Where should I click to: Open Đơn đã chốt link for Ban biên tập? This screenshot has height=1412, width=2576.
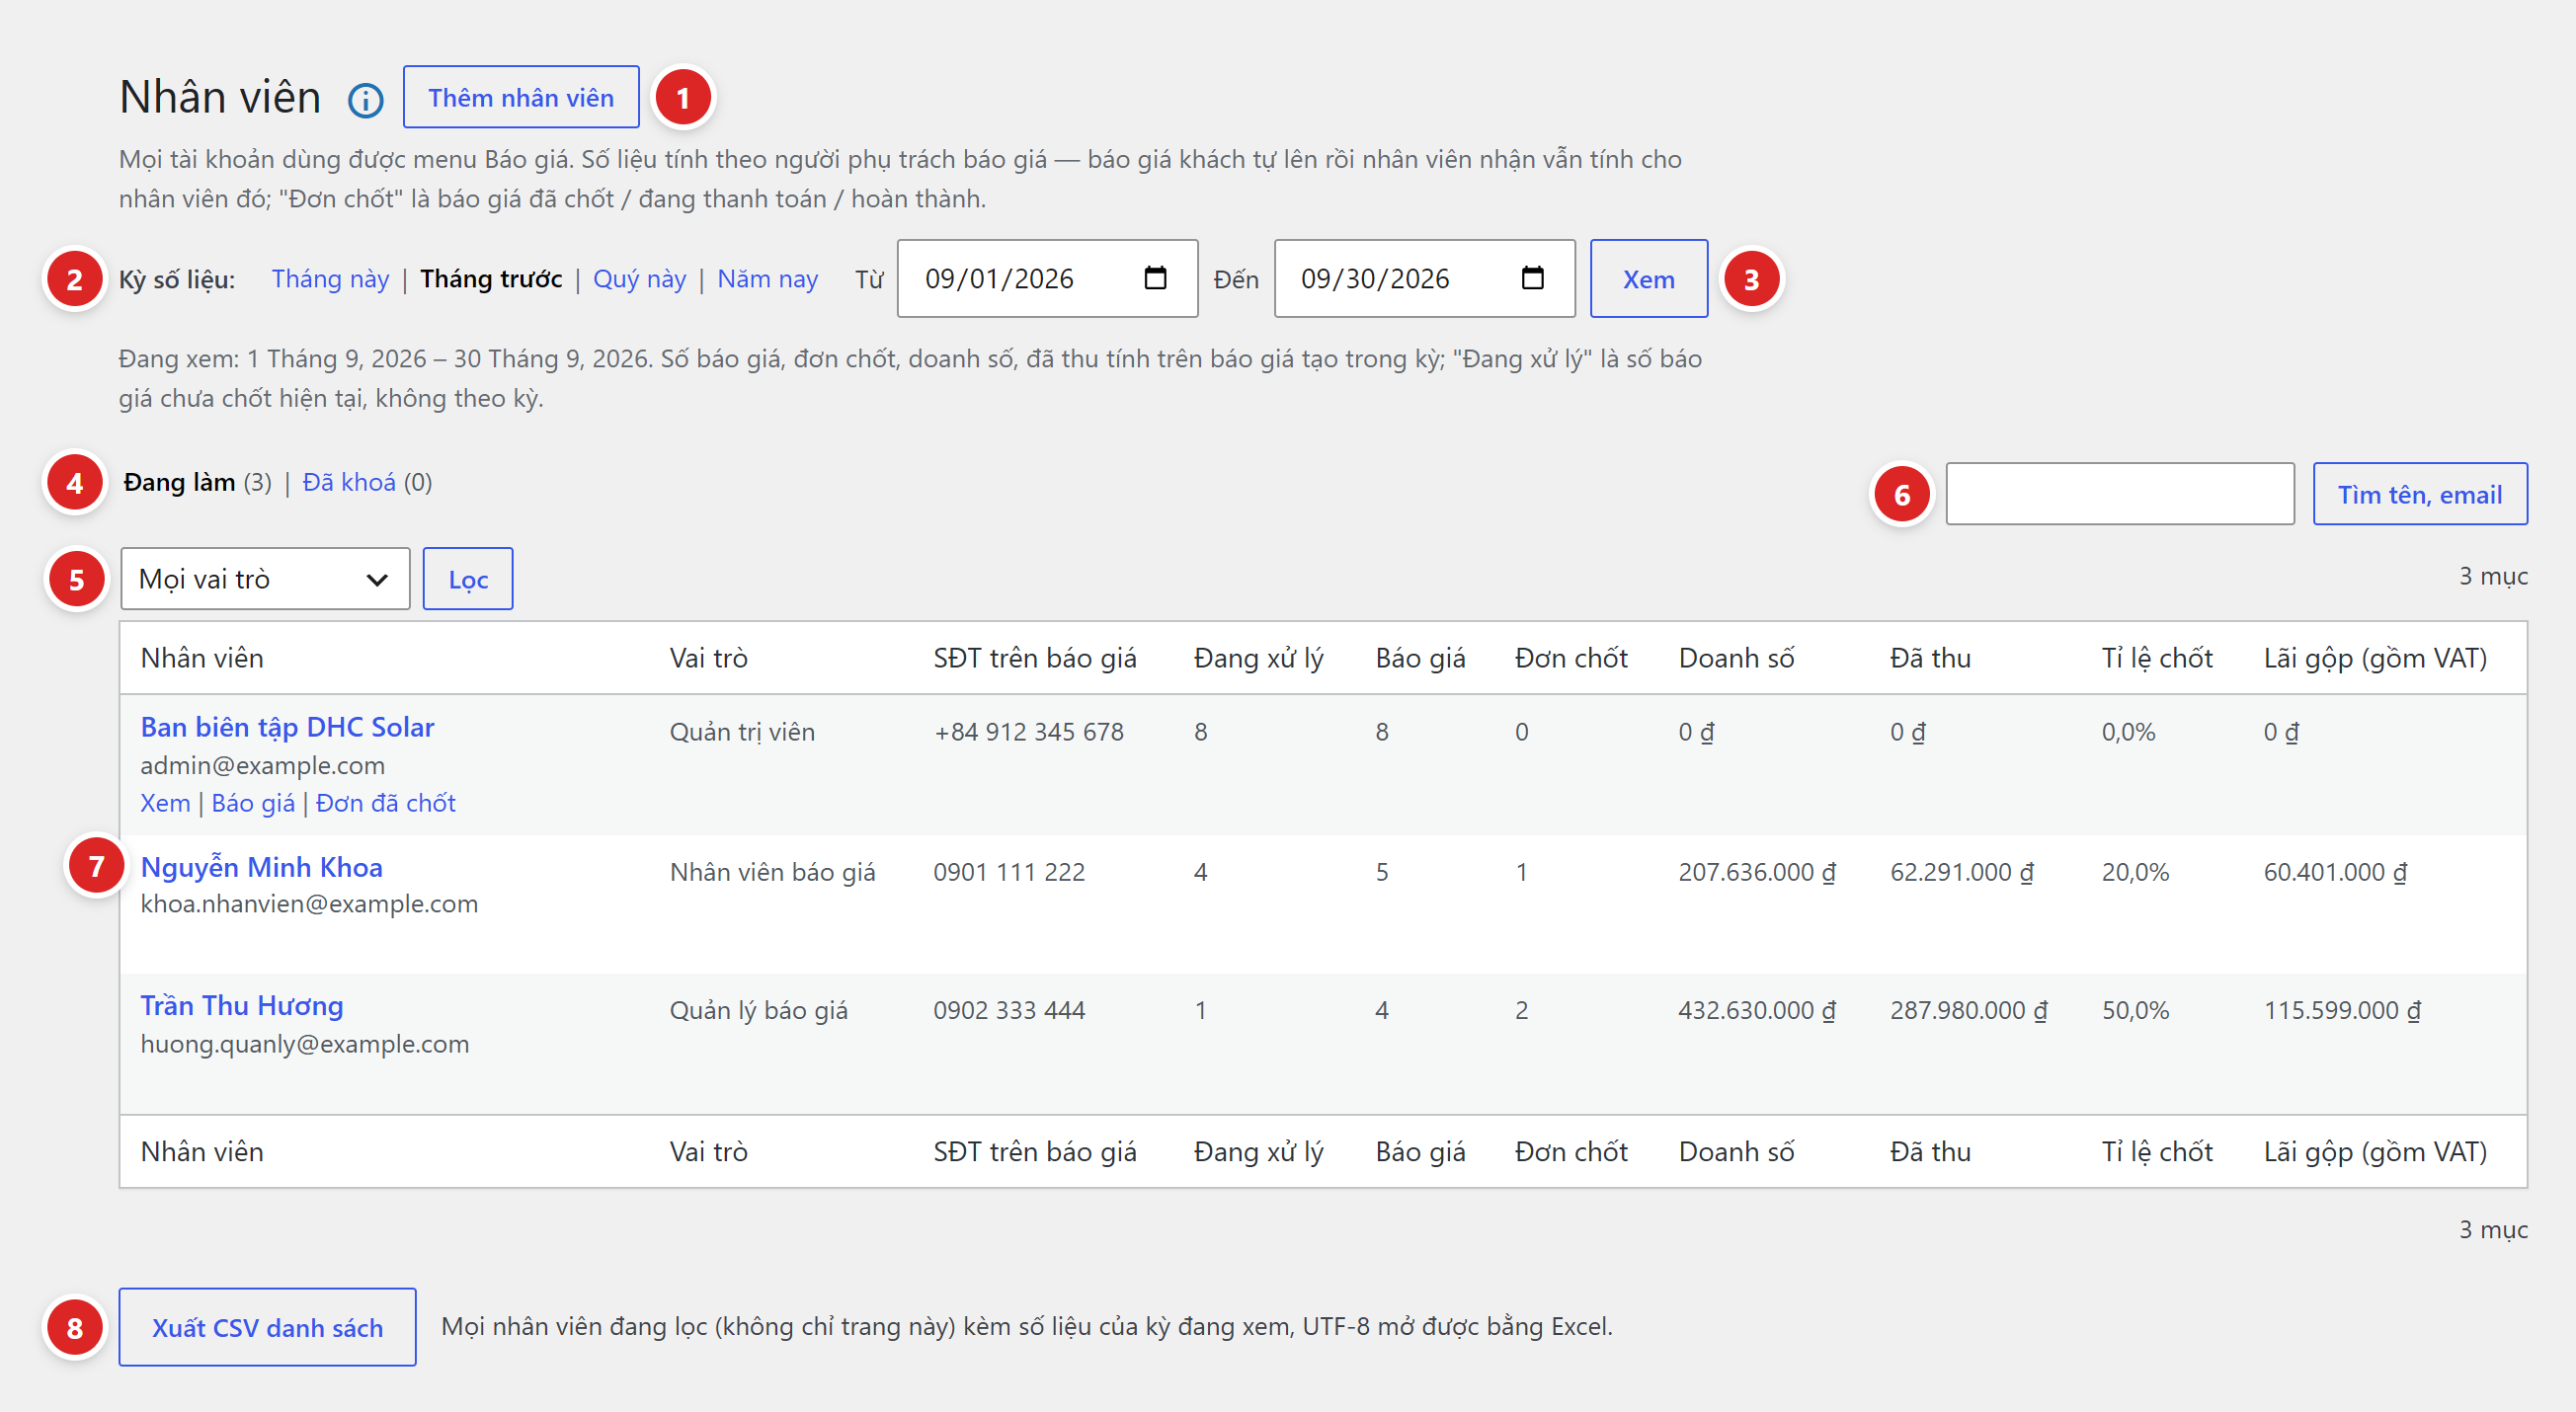pyautogui.click(x=385, y=803)
